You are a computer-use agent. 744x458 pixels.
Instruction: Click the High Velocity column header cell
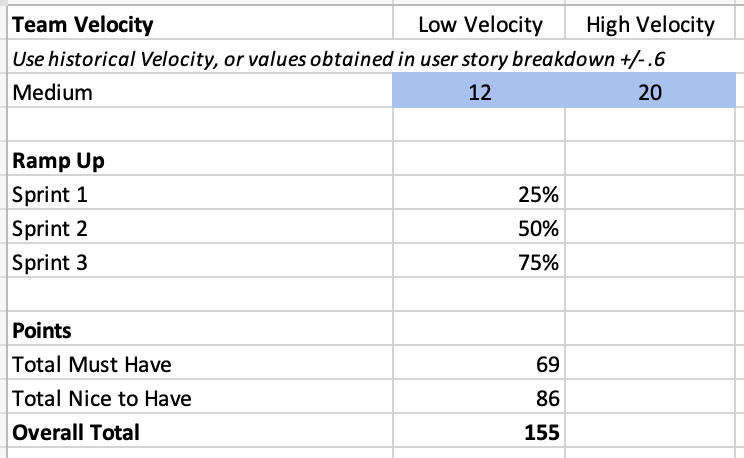[650, 25]
